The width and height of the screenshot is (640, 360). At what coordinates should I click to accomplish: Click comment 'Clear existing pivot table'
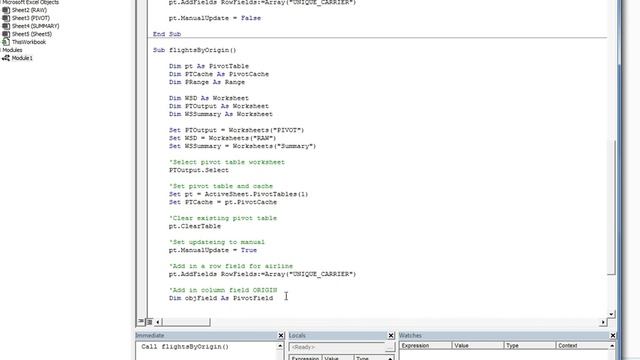pos(223,218)
